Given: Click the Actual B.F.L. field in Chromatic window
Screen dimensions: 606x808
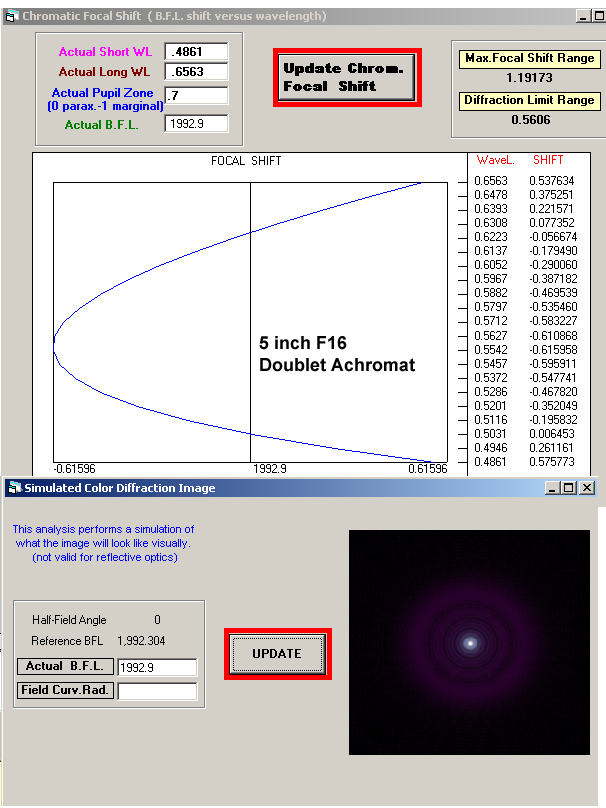Looking at the screenshot, I should pyautogui.click(x=196, y=124).
